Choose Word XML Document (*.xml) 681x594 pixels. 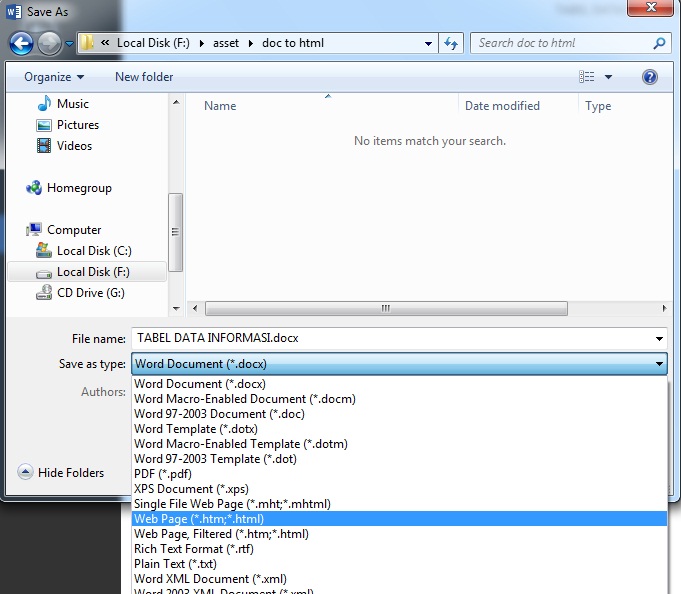click(x=399, y=579)
